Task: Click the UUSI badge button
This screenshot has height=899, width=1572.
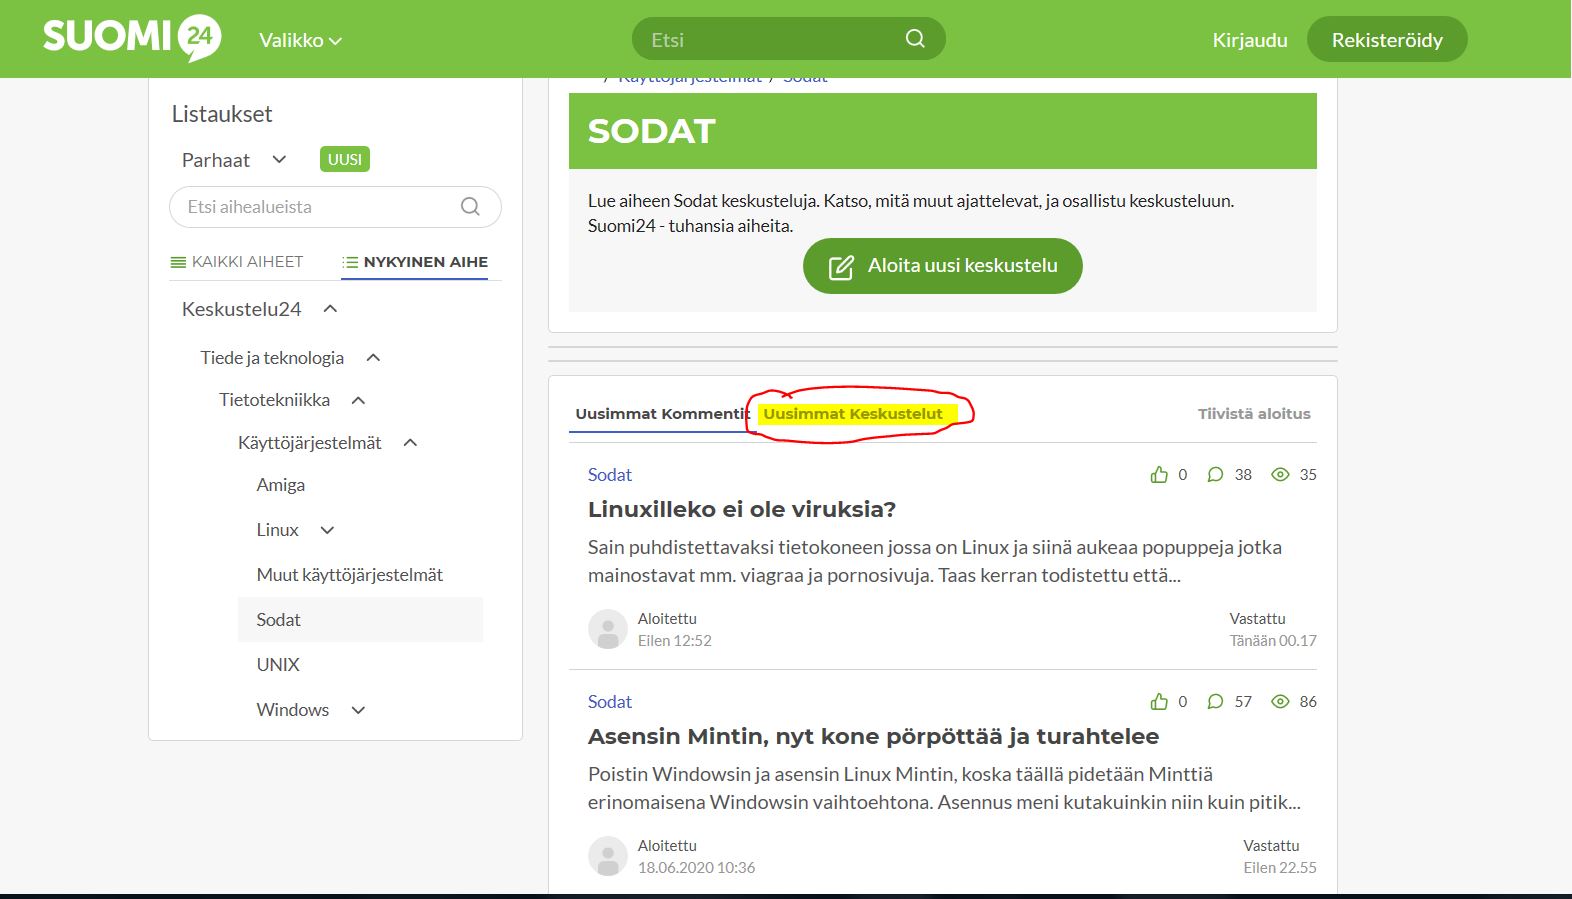Action: pos(345,159)
